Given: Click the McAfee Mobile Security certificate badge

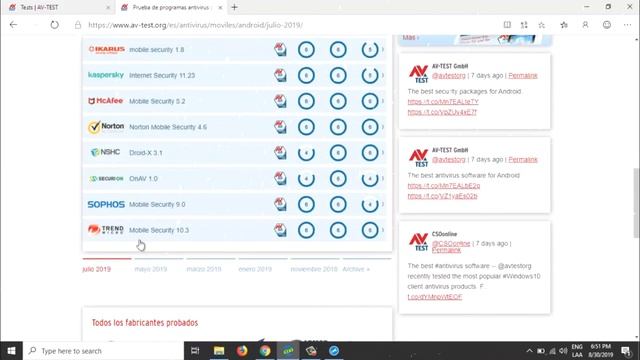Looking at the screenshot, I should [x=280, y=101].
